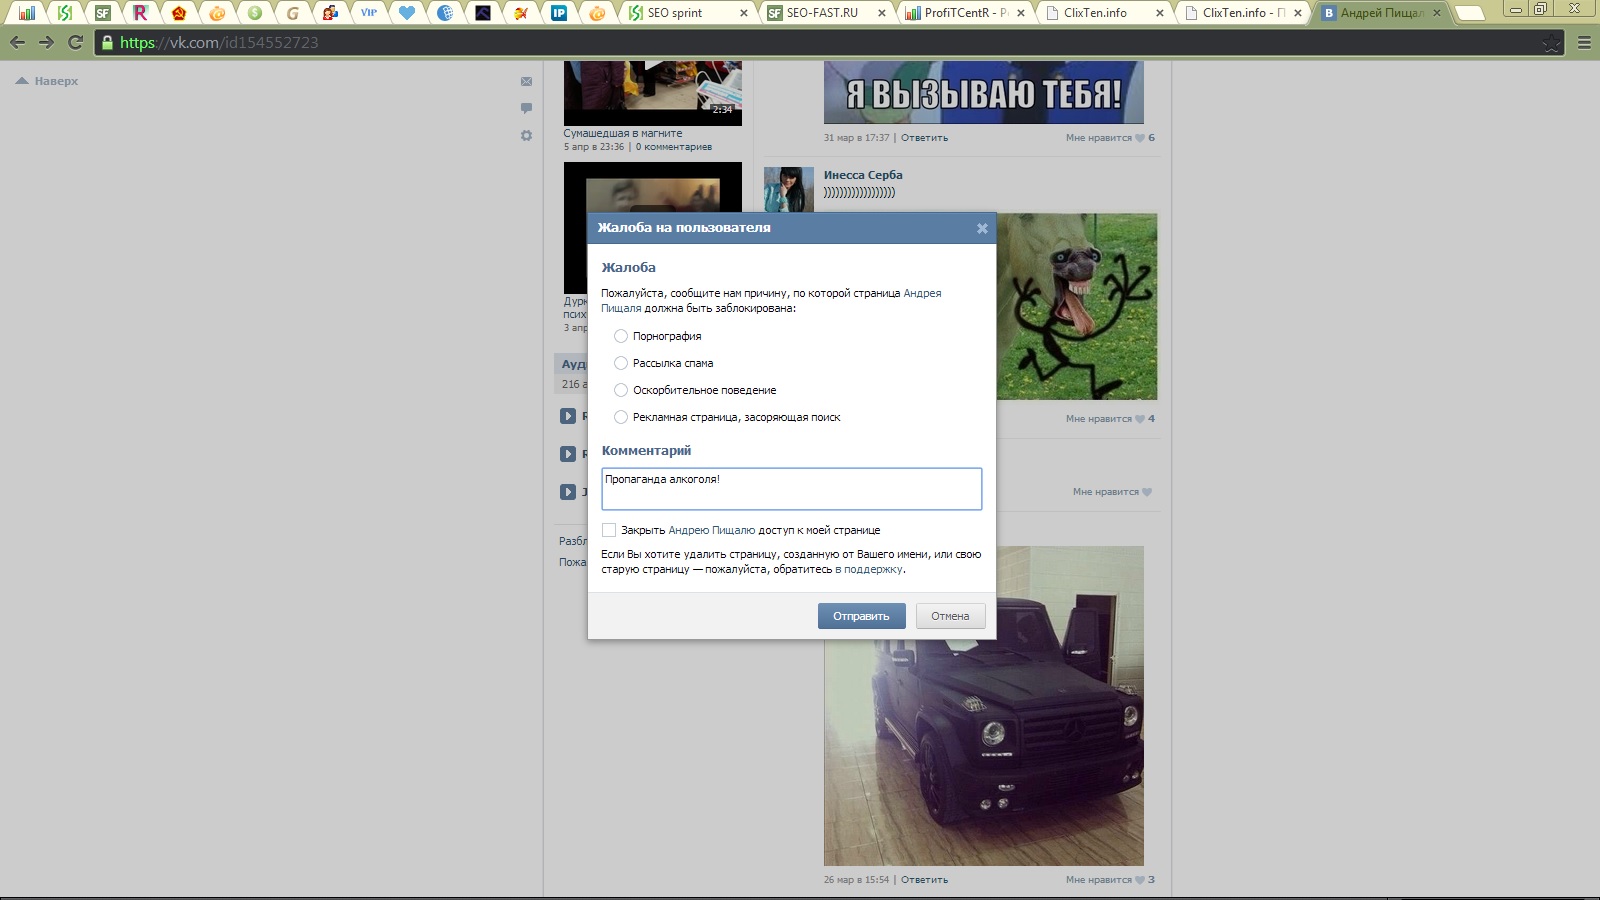Click Ответить on the 31 мар post
The width and height of the screenshot is (1600, 900).
pos(924,138)
